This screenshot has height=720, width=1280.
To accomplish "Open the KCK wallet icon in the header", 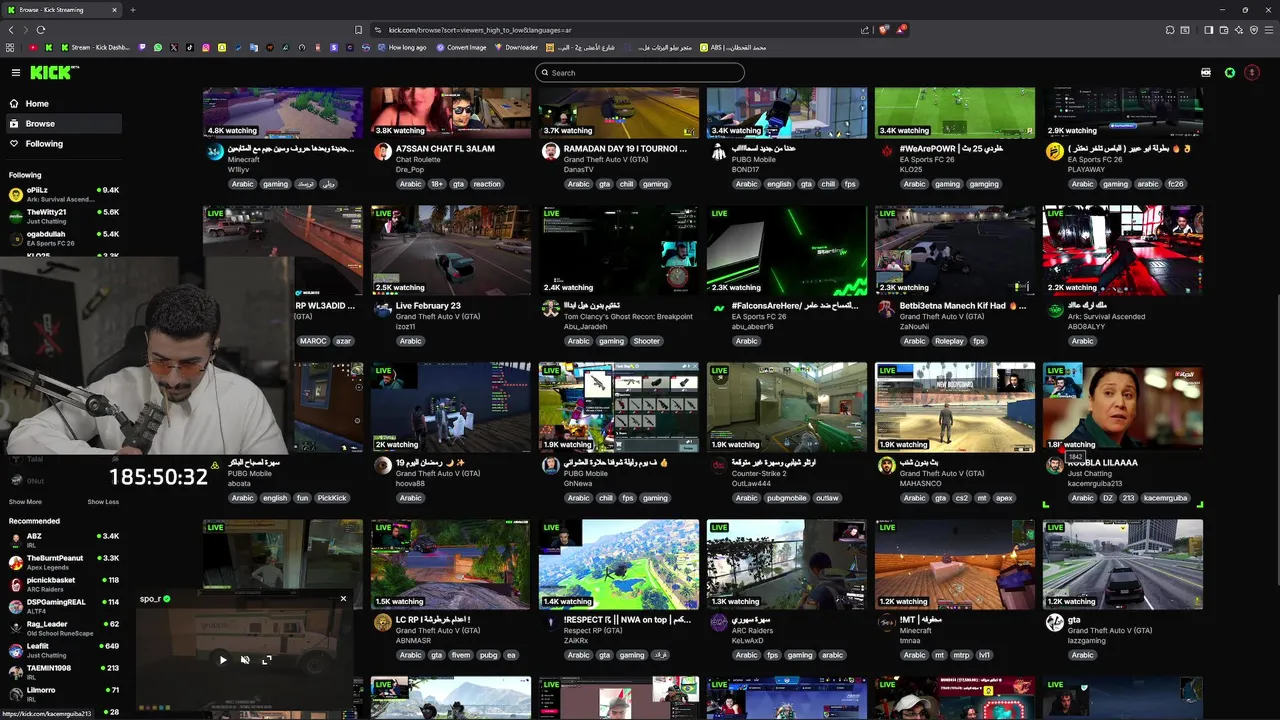I will pos(1206,72).
